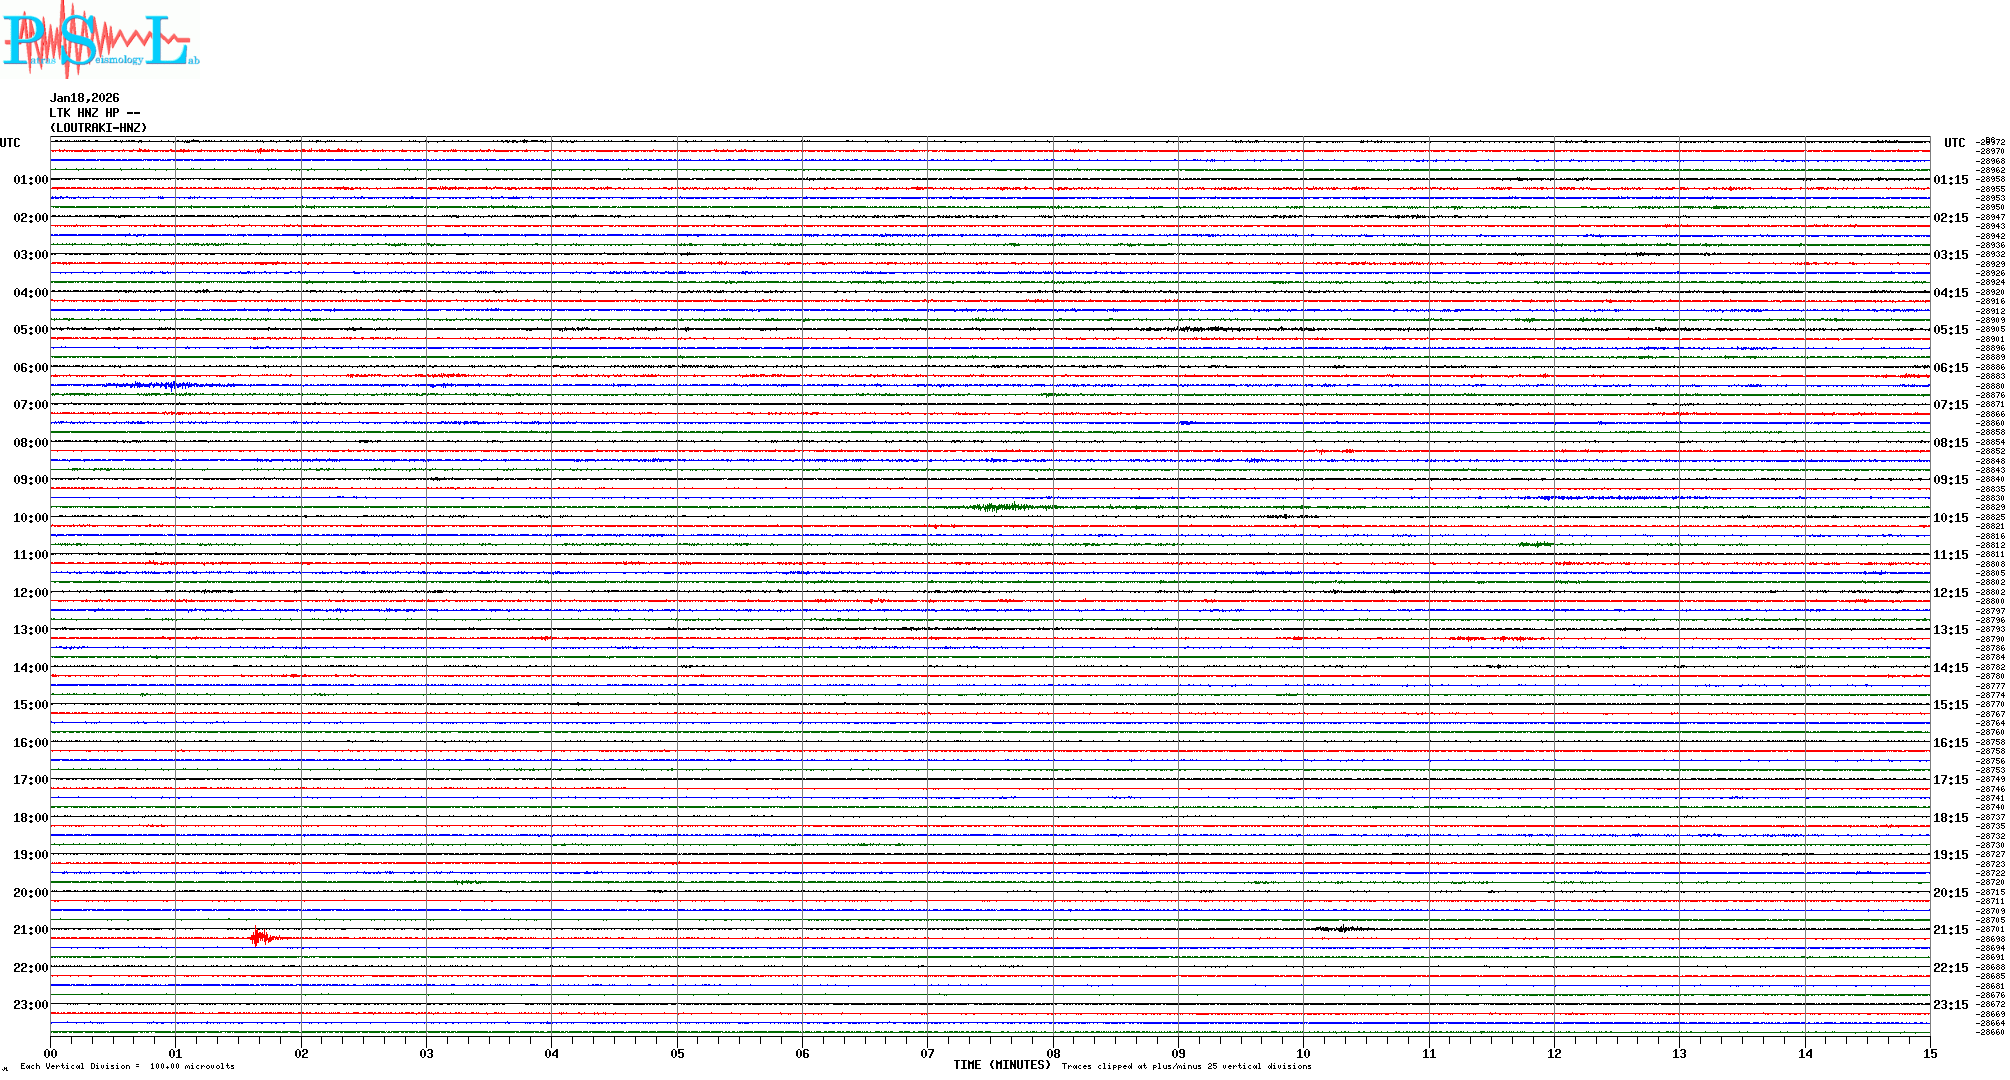Click the Traces clipped note at bottom

click(x=1186, y=1066)
